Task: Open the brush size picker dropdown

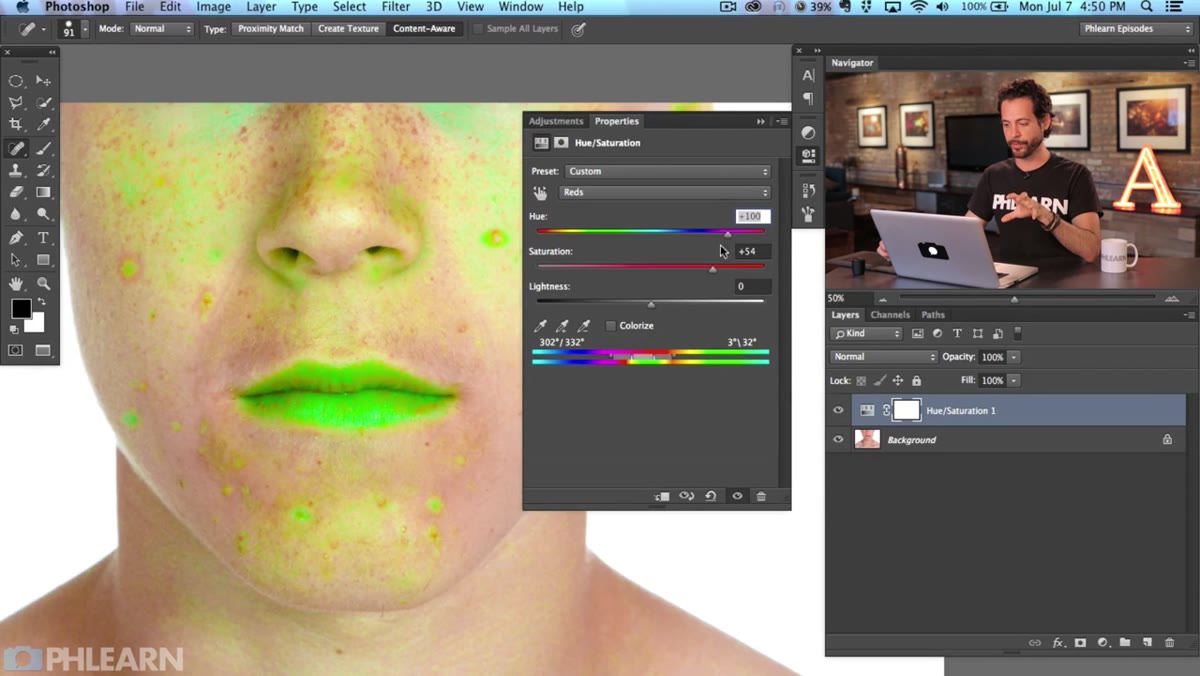Action: [85, 29]
